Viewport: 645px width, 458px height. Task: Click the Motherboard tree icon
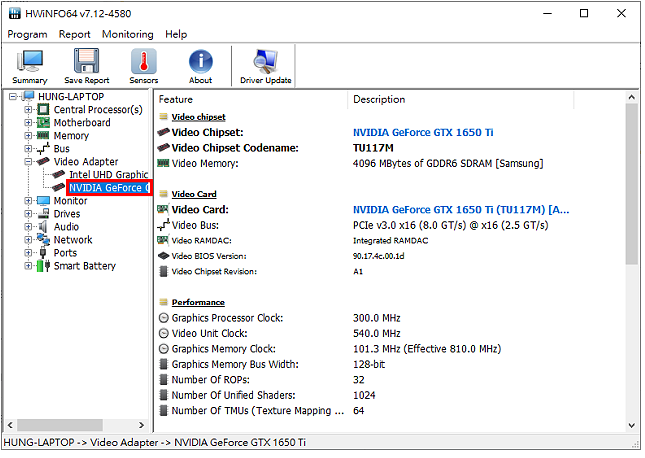pyautogui.click(x=43, y=123)
